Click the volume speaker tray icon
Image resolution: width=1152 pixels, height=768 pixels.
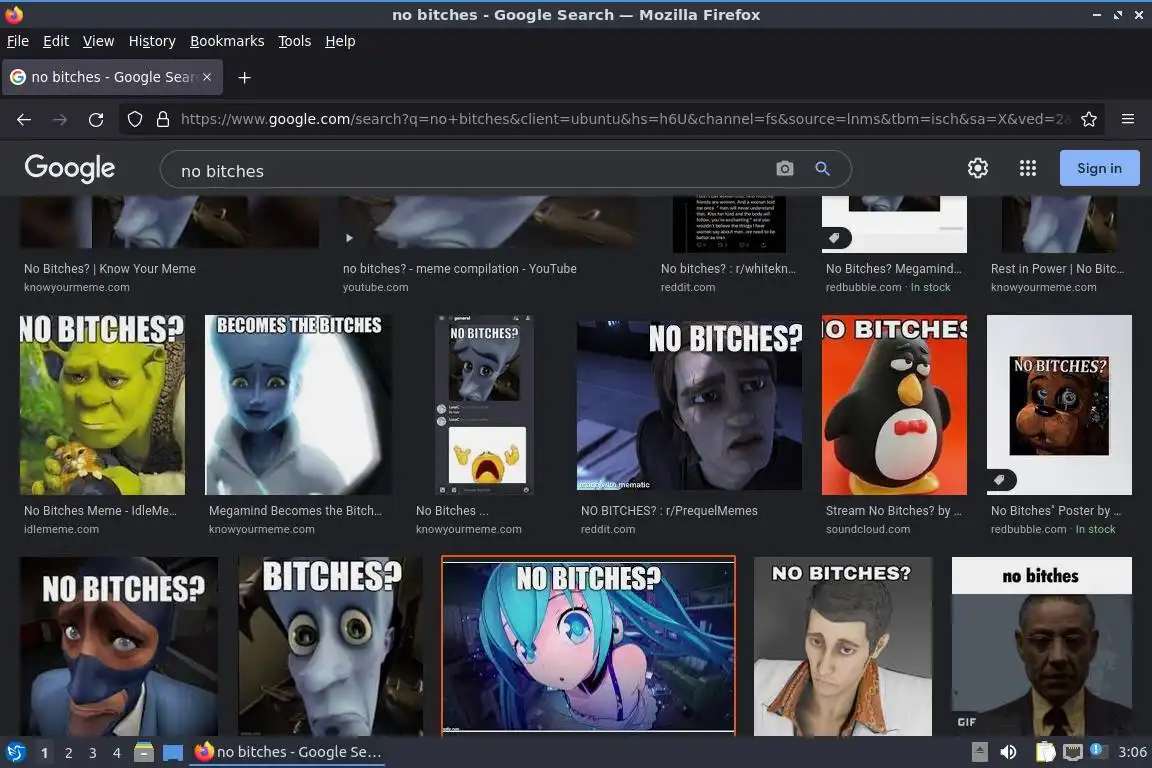1009,752
